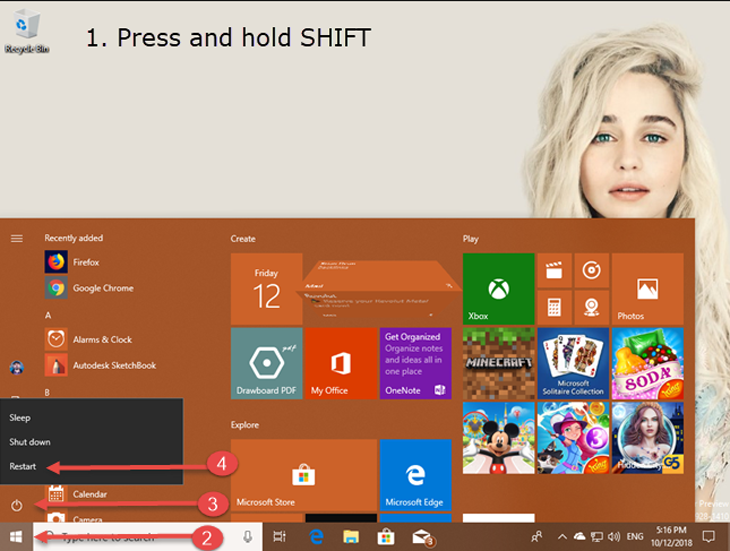
Task: Open the Xbox tile
Action: [499, 289]
